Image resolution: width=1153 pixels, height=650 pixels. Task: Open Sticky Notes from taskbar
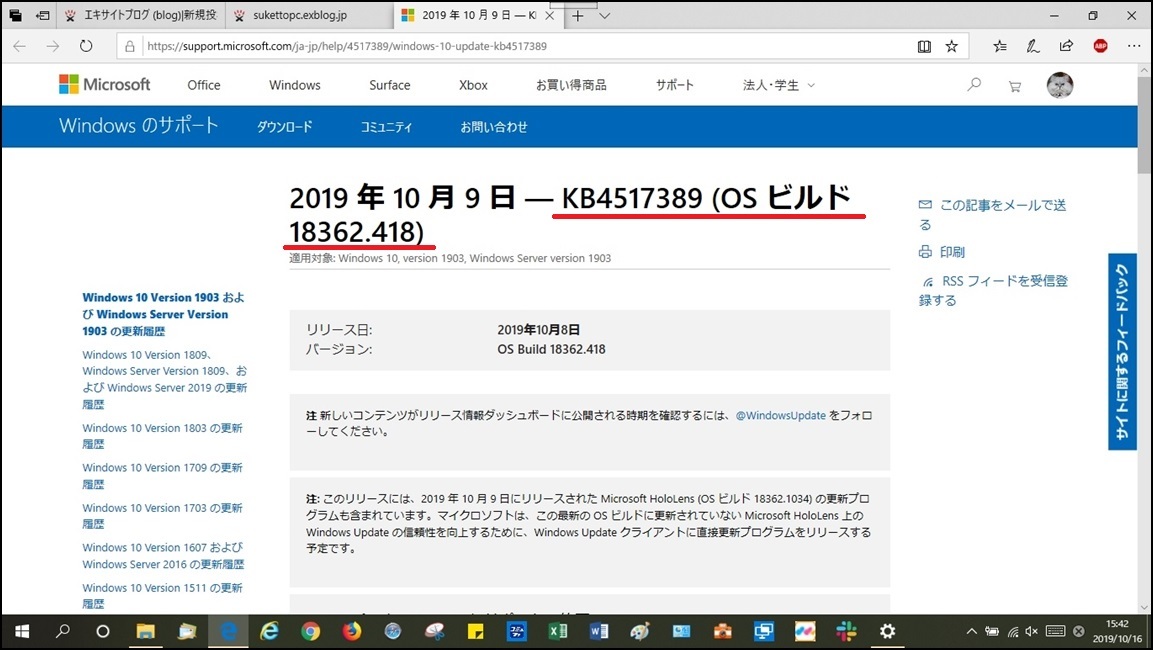pos(476,631)
